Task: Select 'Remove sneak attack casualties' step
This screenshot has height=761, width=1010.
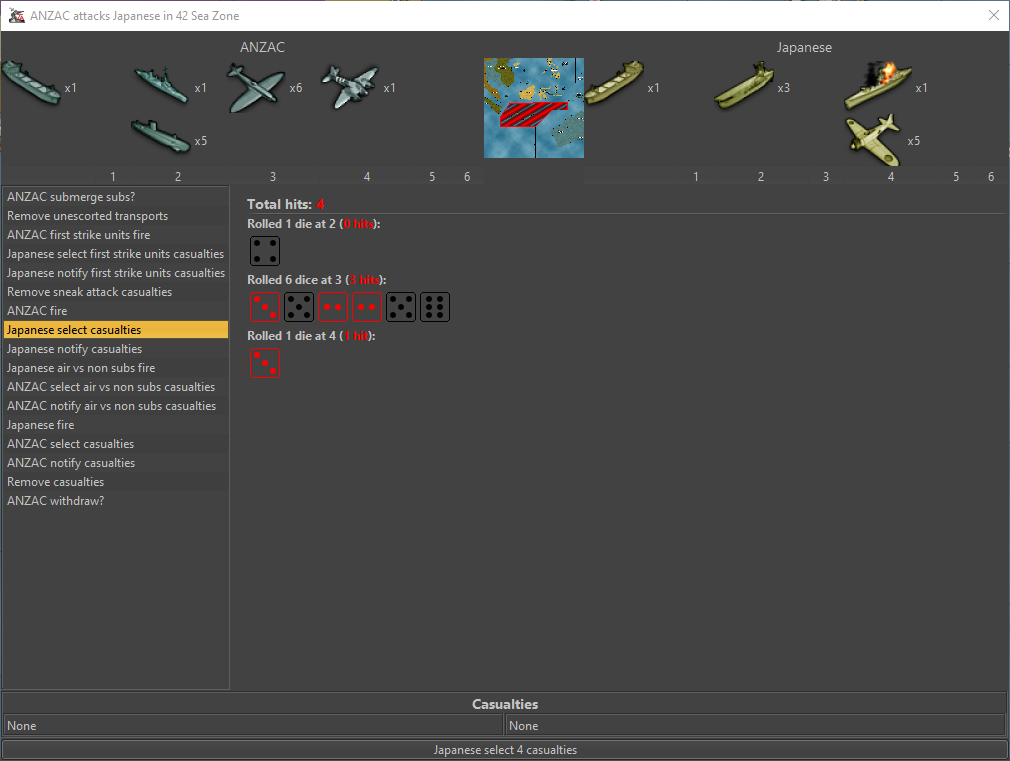Action: [x=116, y=292]
